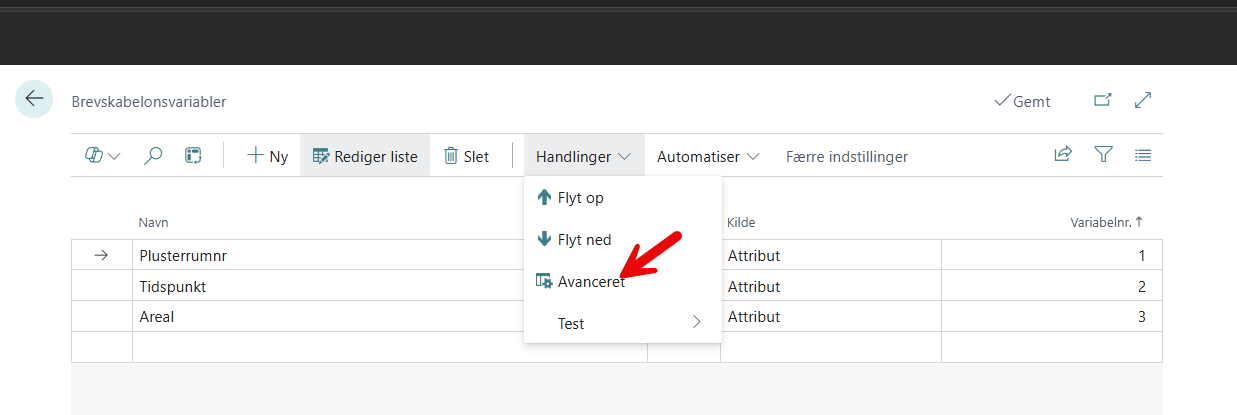Toggle Rediger liste edit mode
Image resolution: width=1237 pixels, height=415 pixels.
click(x=365, y=156)
